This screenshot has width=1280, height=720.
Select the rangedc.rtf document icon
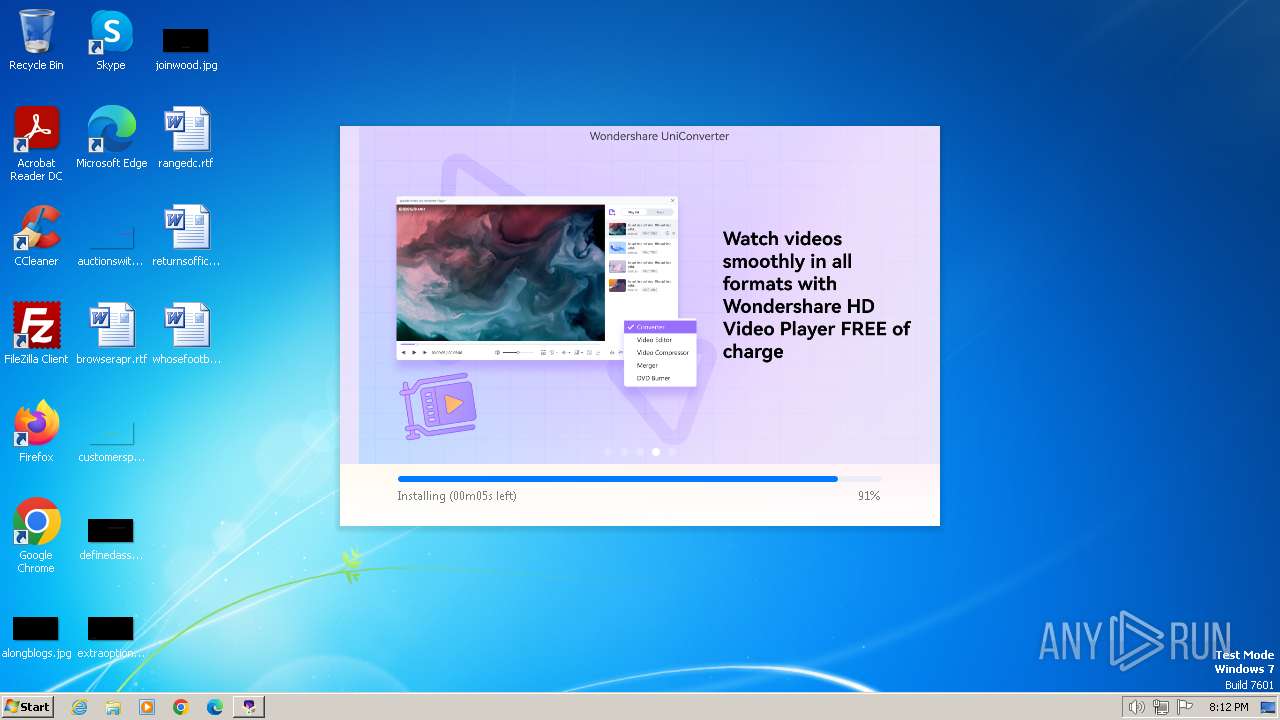(186, 138)
